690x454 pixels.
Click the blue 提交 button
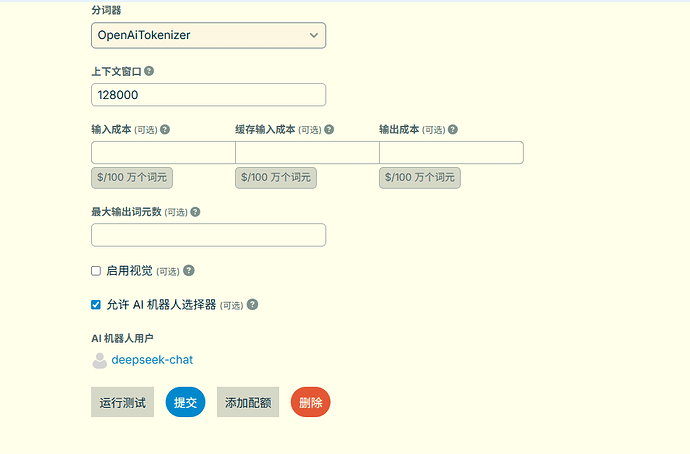click(185, 402)
